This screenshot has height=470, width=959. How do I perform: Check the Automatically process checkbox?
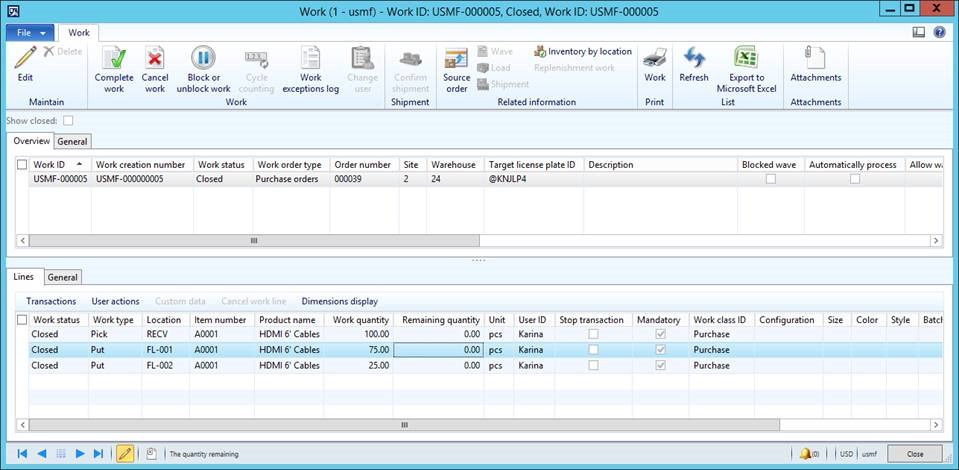855,179
